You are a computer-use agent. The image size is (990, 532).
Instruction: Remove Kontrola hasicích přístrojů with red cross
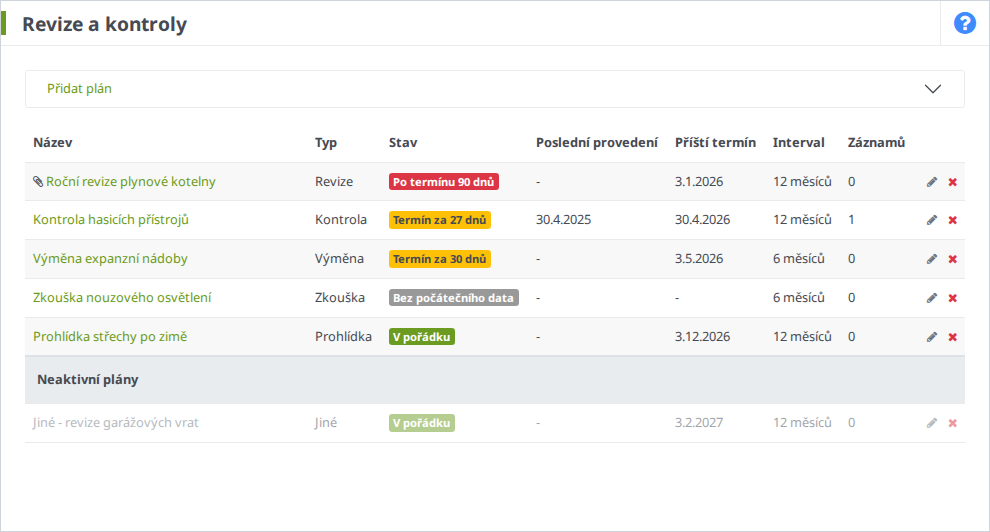[952, 220]
